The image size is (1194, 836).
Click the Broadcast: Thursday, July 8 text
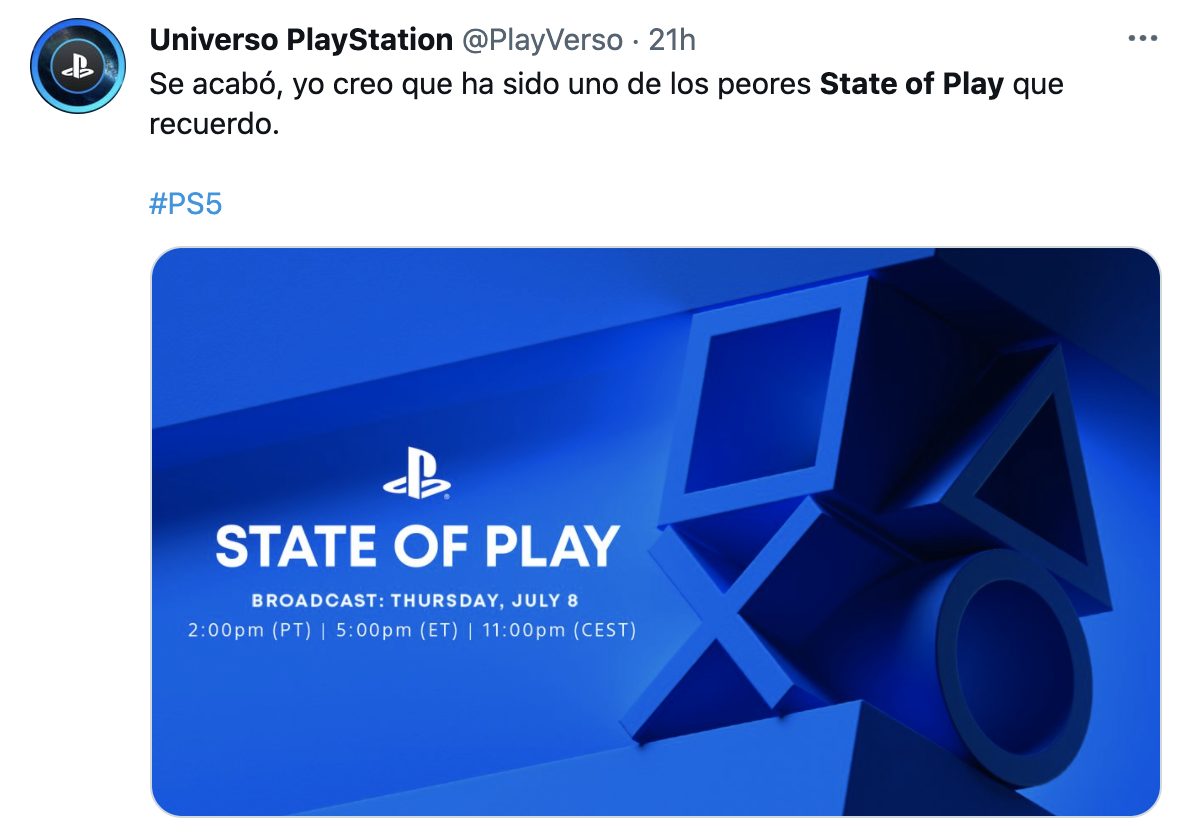click(415, 601)
